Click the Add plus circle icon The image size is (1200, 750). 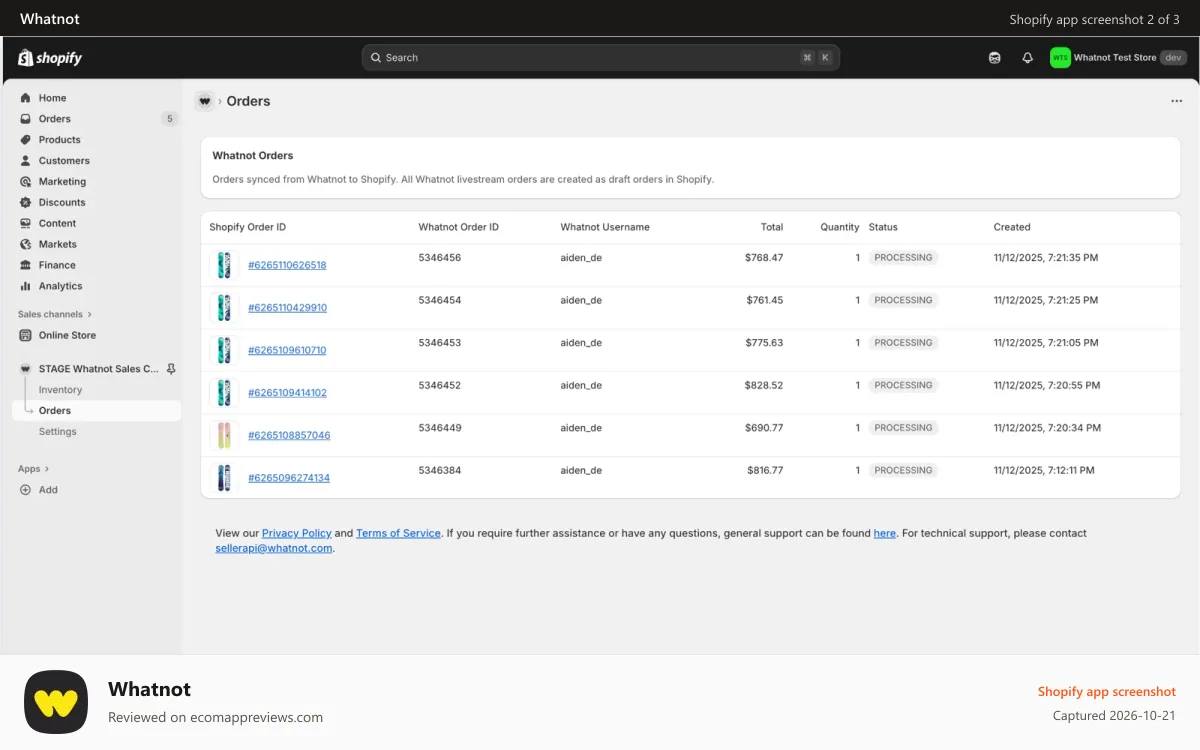pos(26,490)
